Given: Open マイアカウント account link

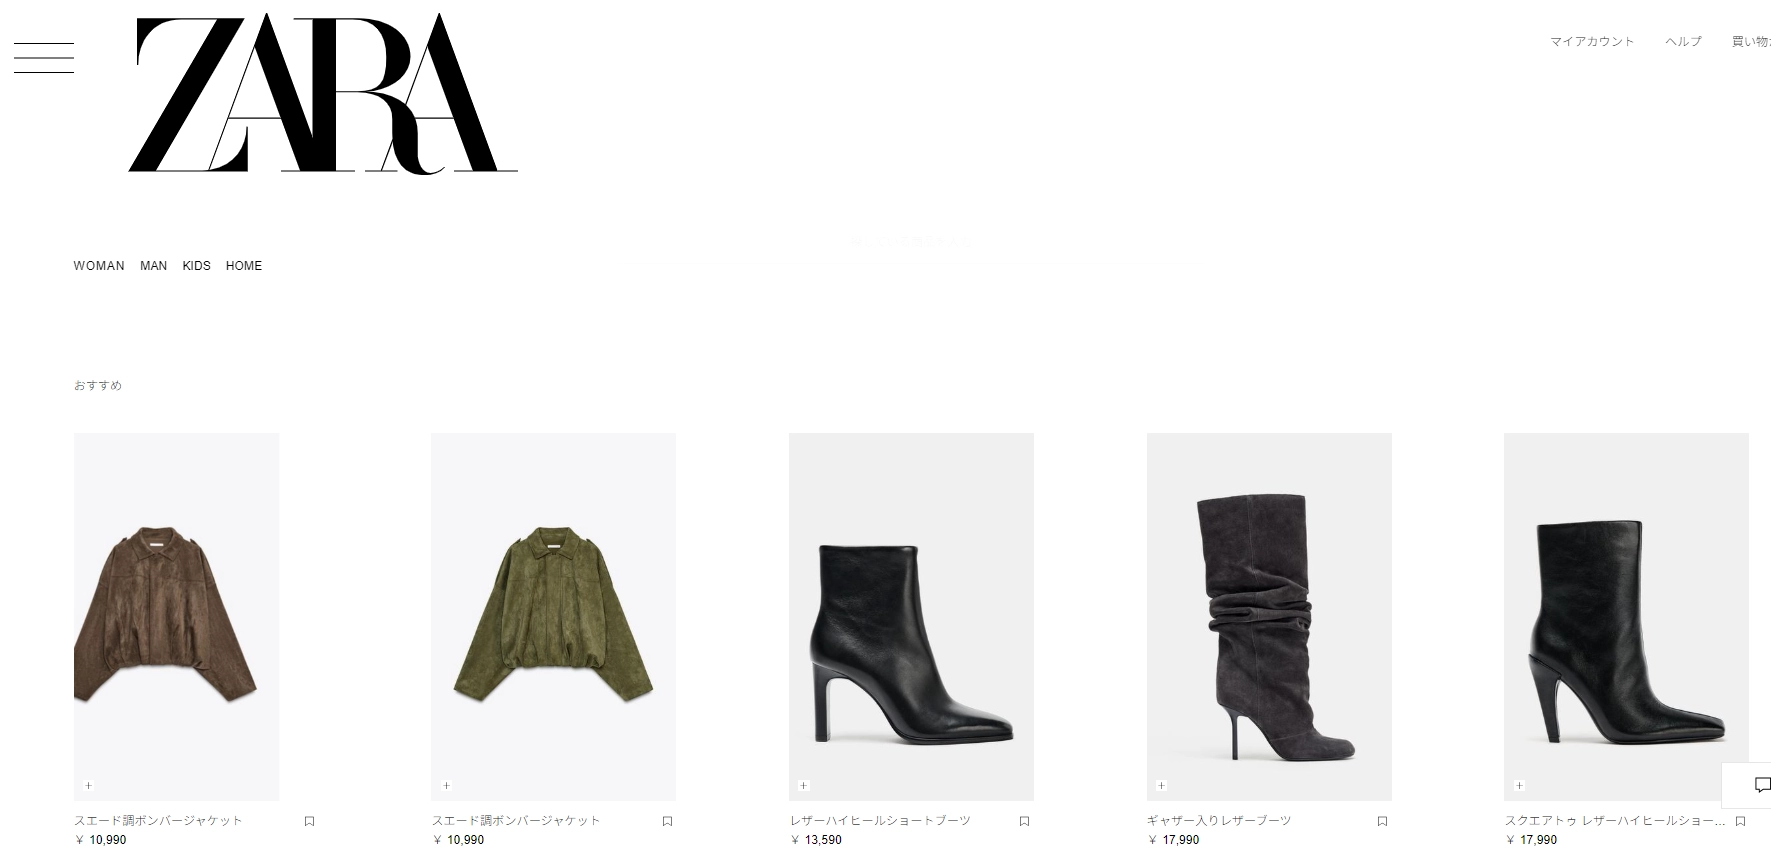Looking at the screenshot, I should [x=1592, y=42].
